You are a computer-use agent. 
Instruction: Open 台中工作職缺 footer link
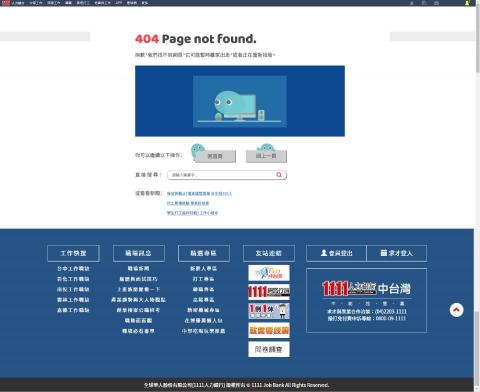(x=73, y=268)
